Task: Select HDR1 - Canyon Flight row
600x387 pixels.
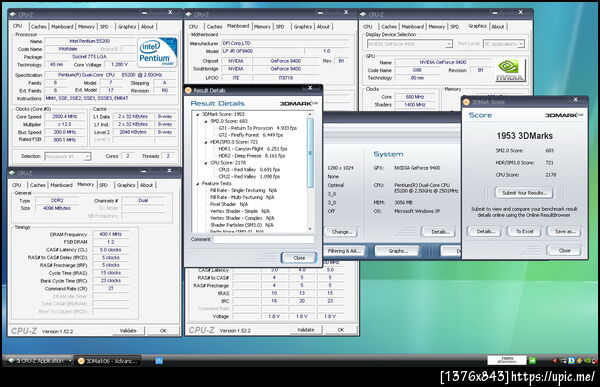Action: 253,149
